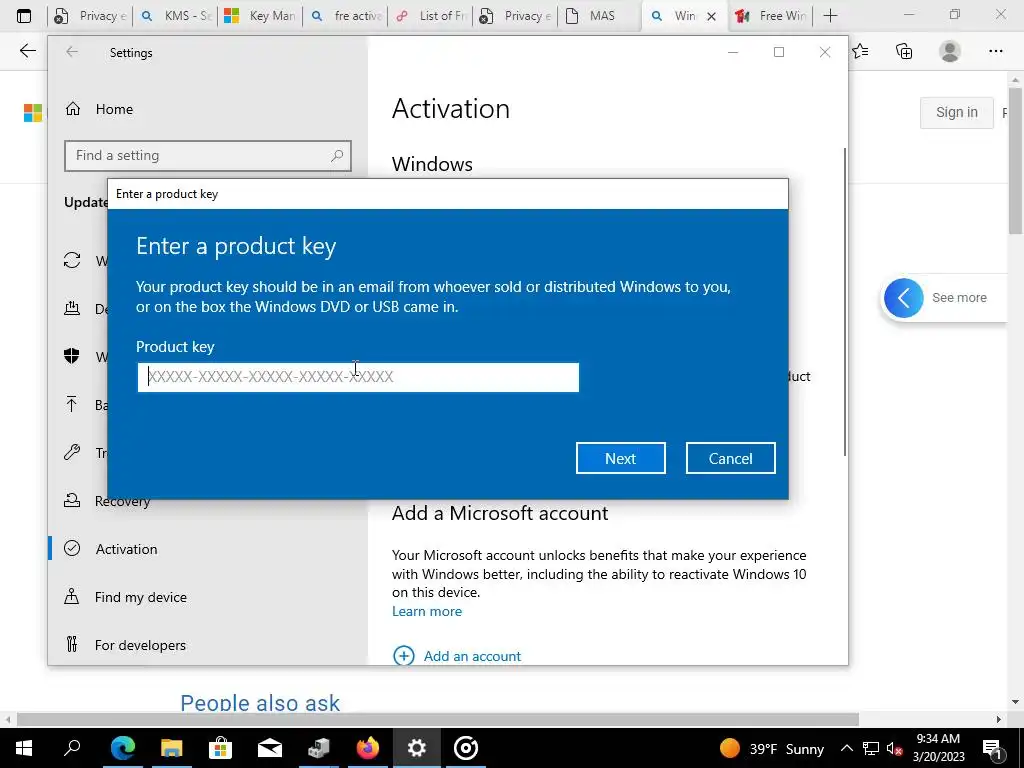Click the People also ask heading

coord(260,703)
